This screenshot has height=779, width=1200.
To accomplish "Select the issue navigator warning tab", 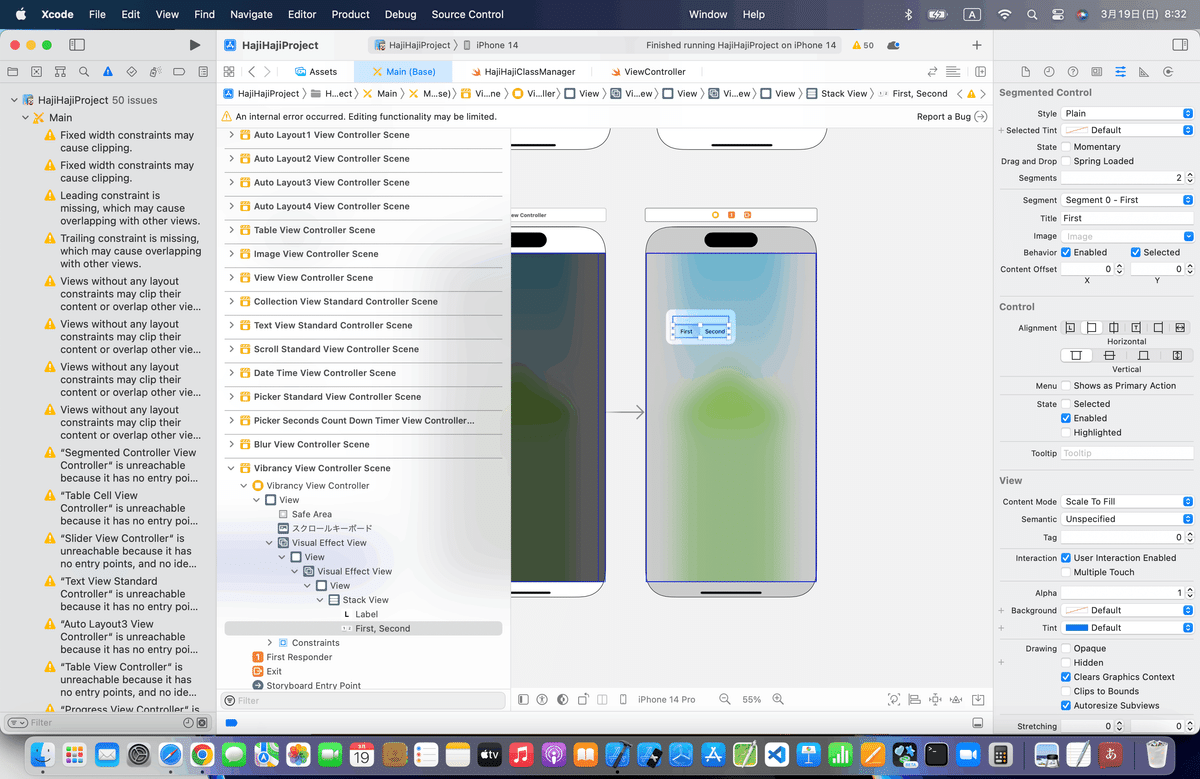I will coord(108,72).
